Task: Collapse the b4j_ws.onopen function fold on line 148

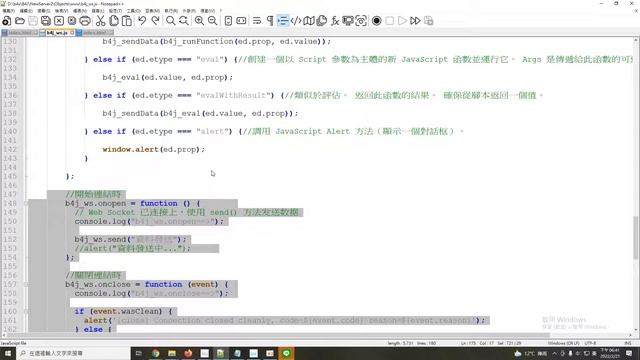Action: point(26,203)
